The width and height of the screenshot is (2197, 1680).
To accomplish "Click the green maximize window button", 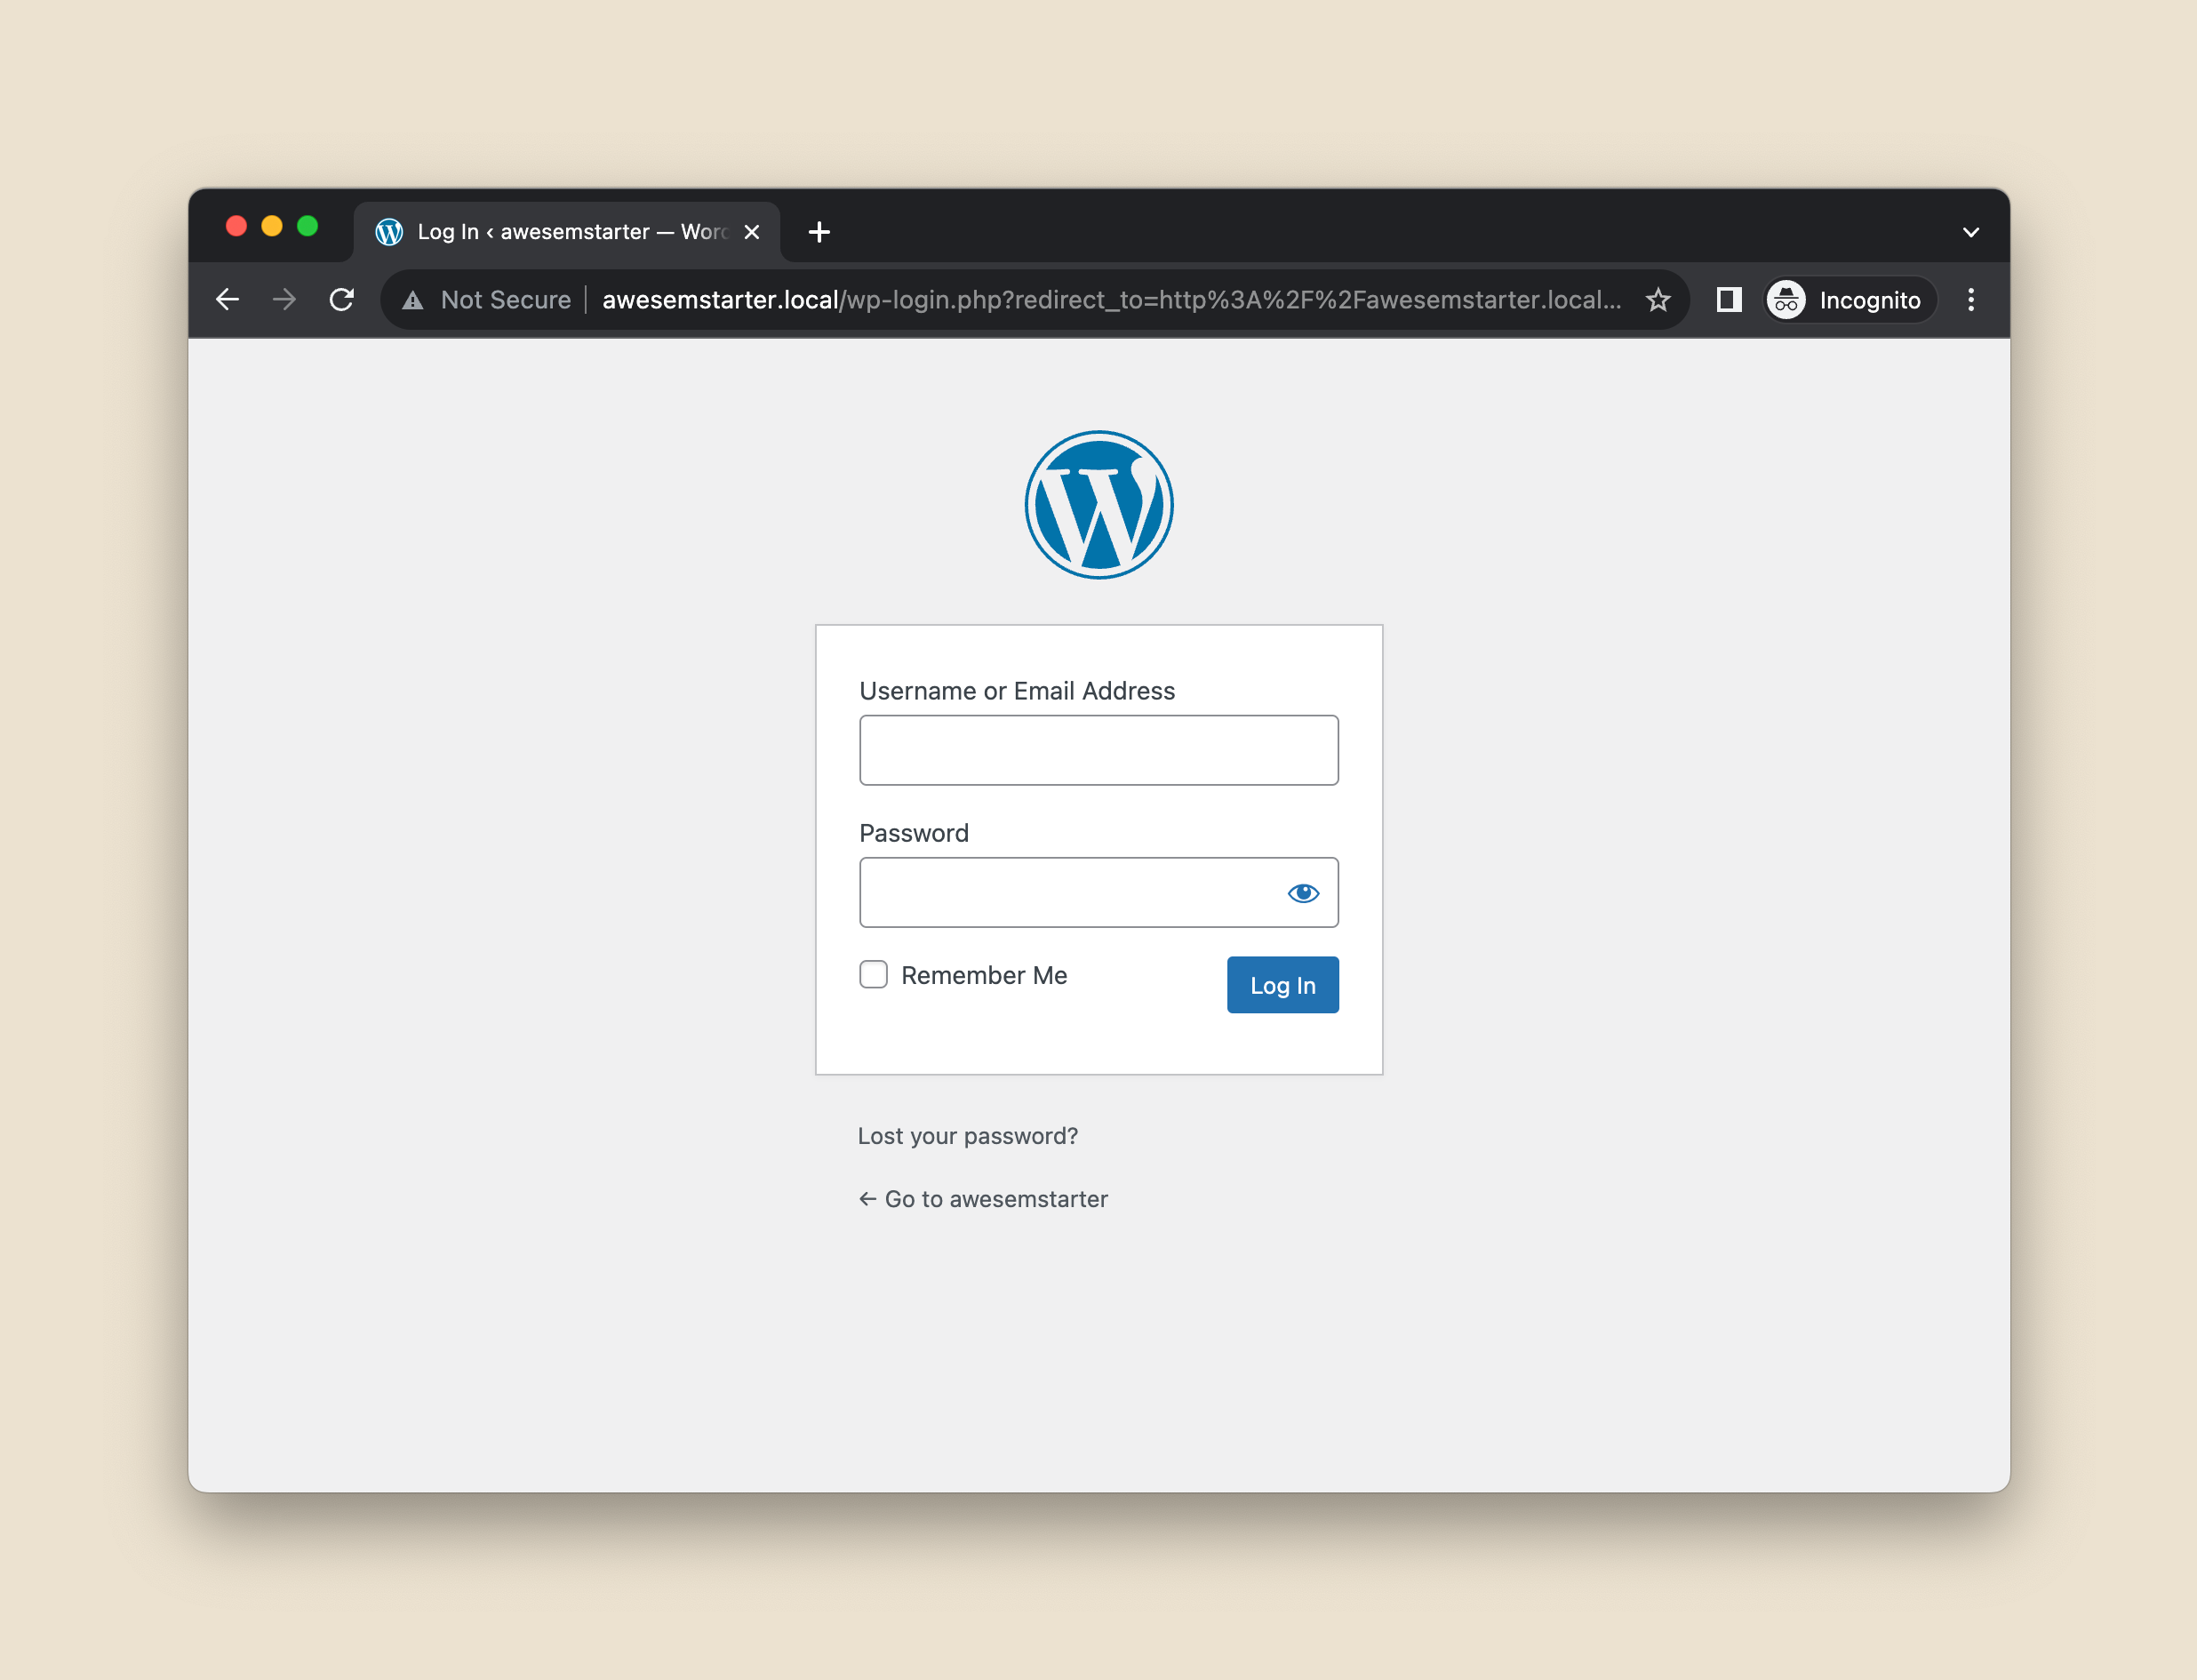I will tap(308, 226).
